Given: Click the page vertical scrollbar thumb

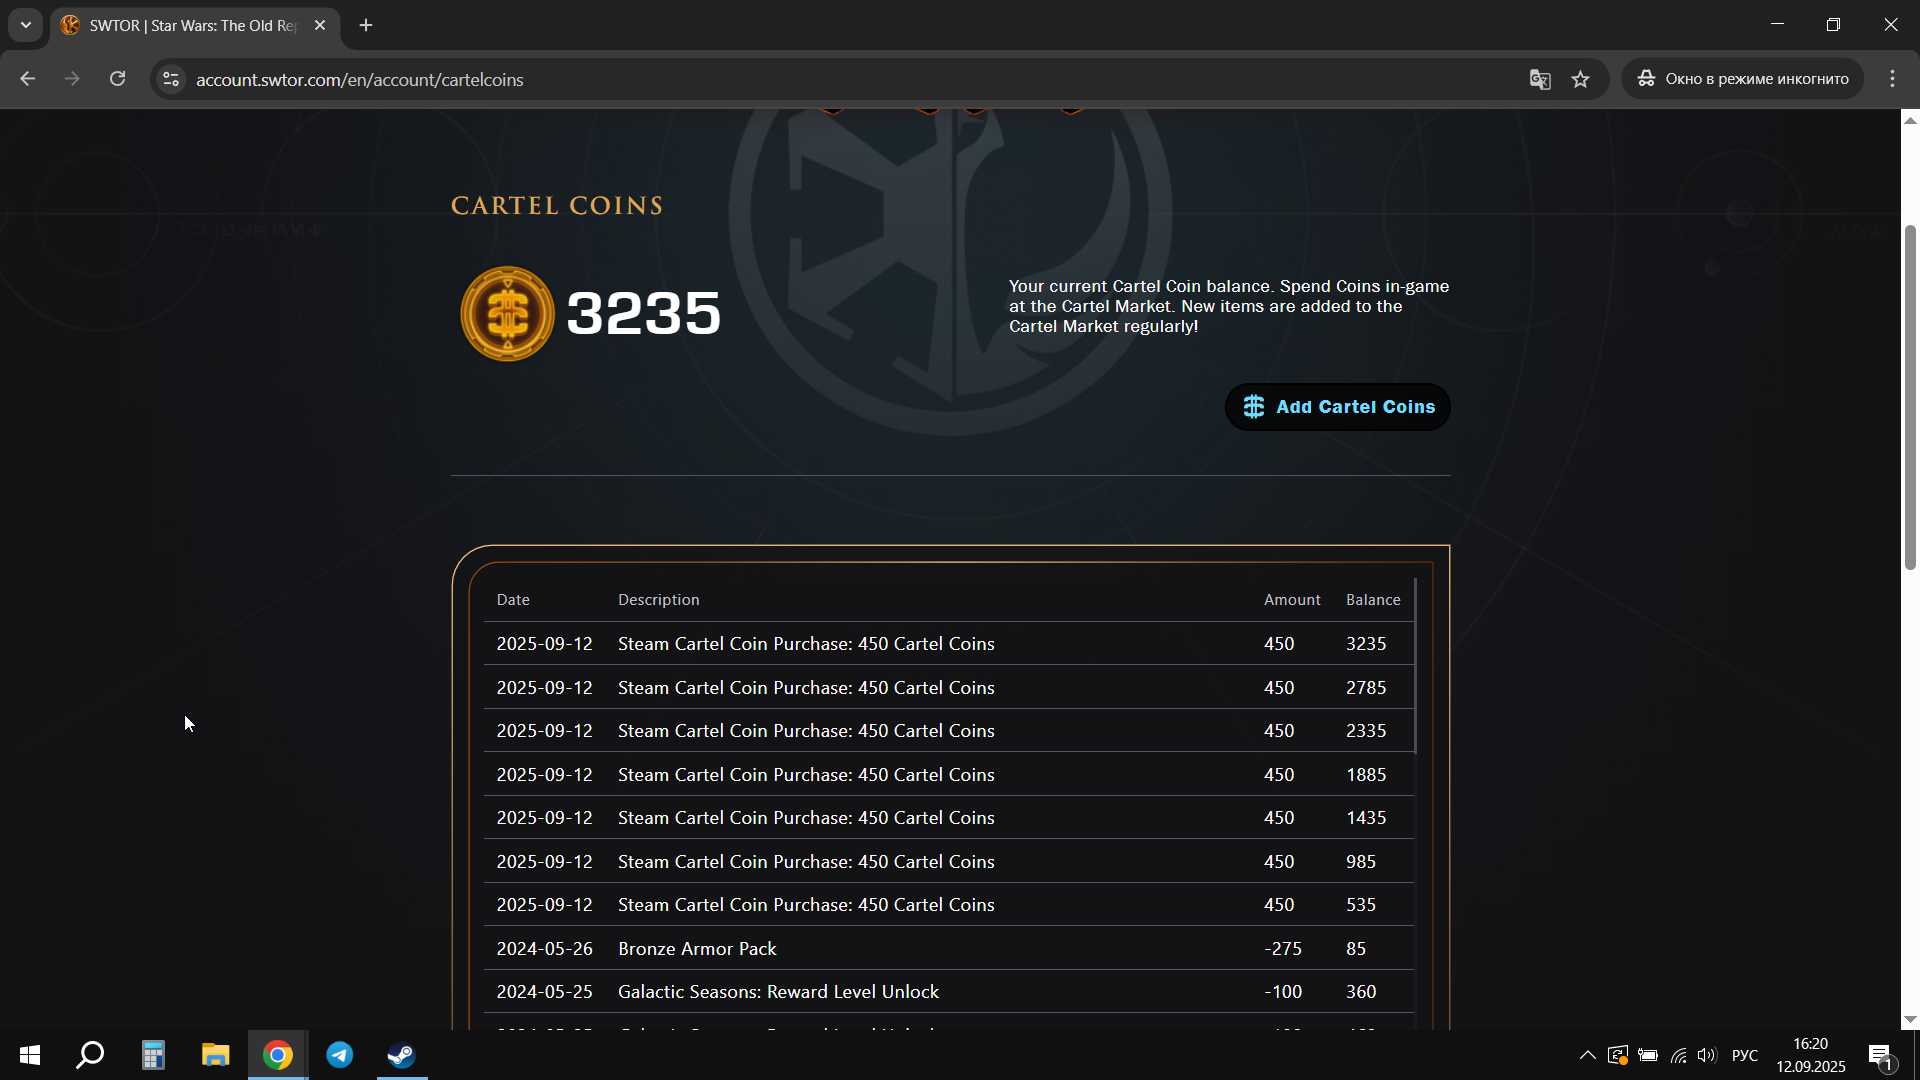Looking at the screenshot, I should [x=1910, y=397].
